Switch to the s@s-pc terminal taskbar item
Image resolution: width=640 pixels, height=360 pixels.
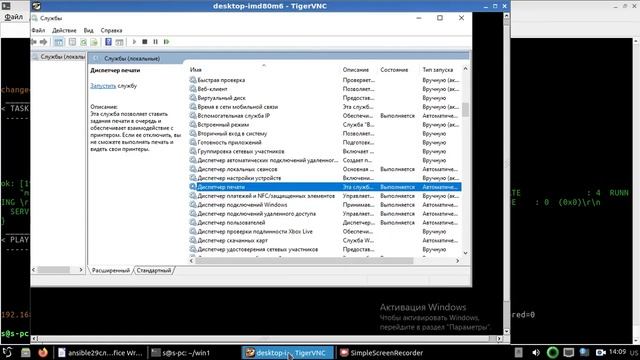(x=180, y=353)
